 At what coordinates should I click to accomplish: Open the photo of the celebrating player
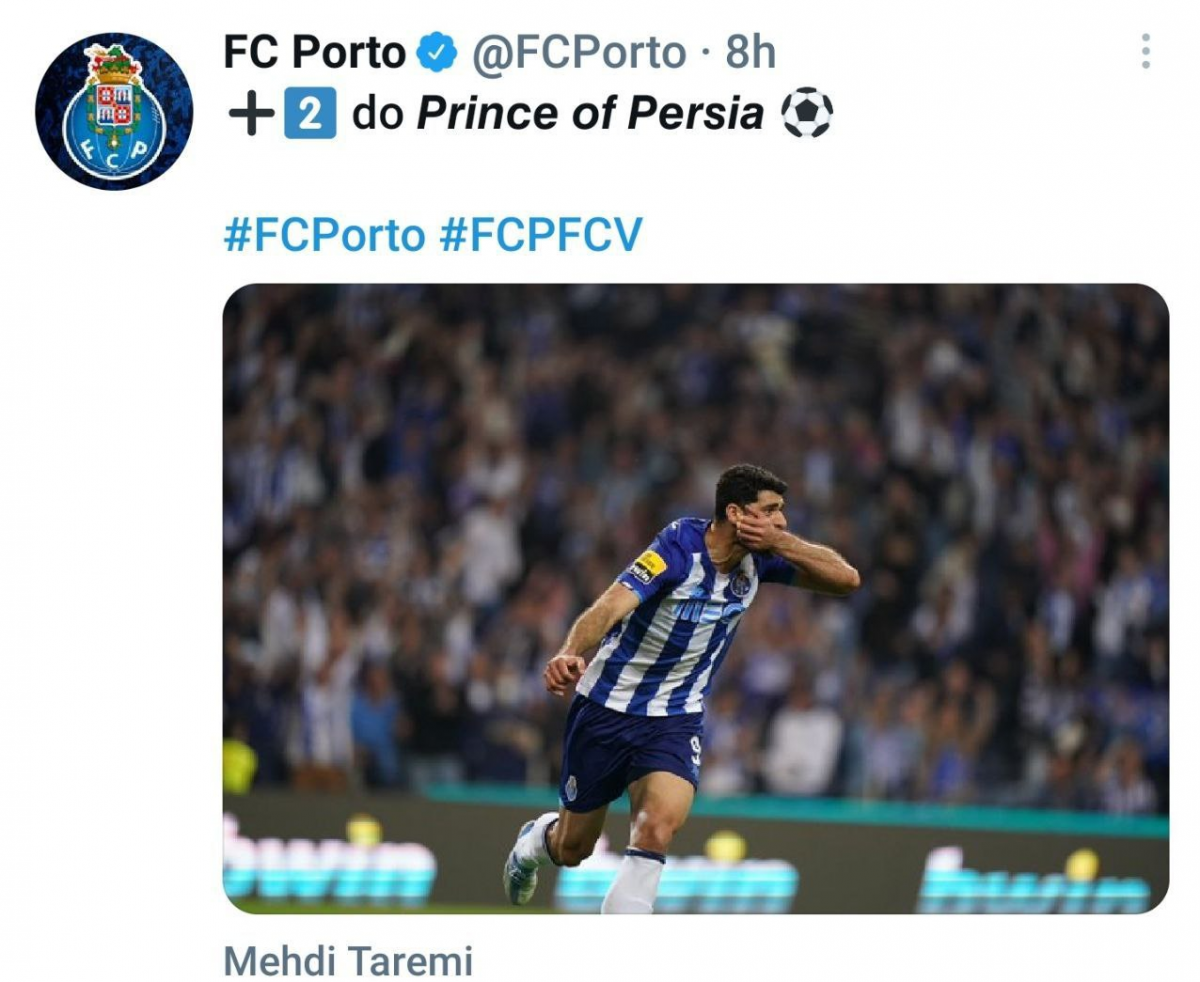pyautogui.click(x=695, y=598)
